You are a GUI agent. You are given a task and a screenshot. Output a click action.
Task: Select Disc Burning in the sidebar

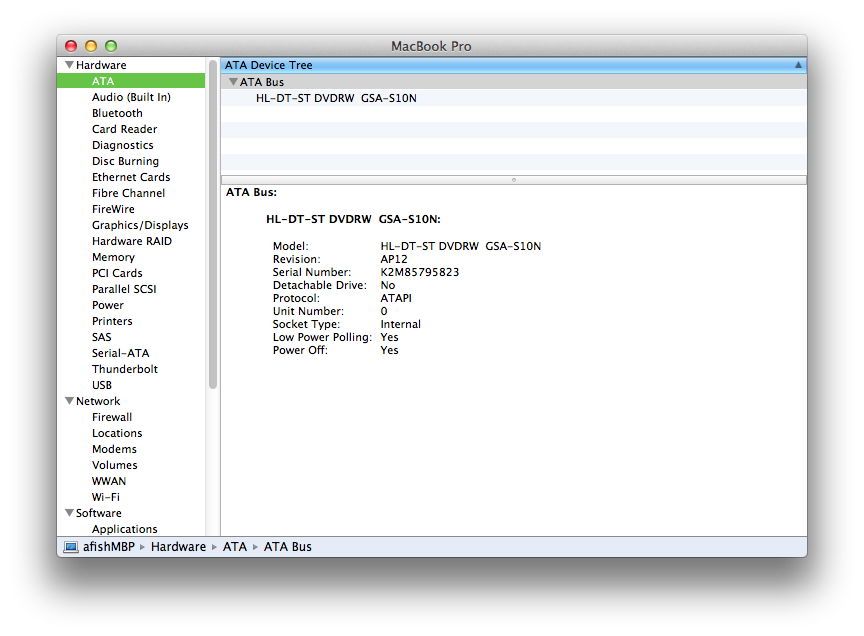tap(126, 161)
